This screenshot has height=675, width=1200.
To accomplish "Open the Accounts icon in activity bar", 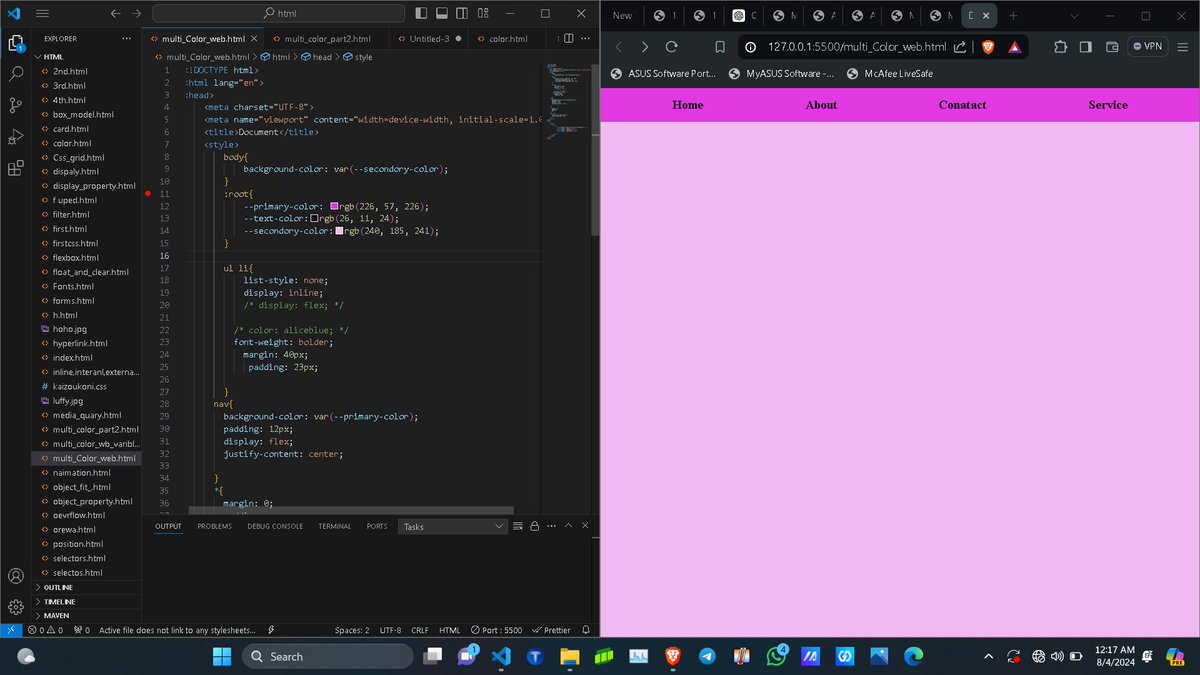I will (15, 576).
